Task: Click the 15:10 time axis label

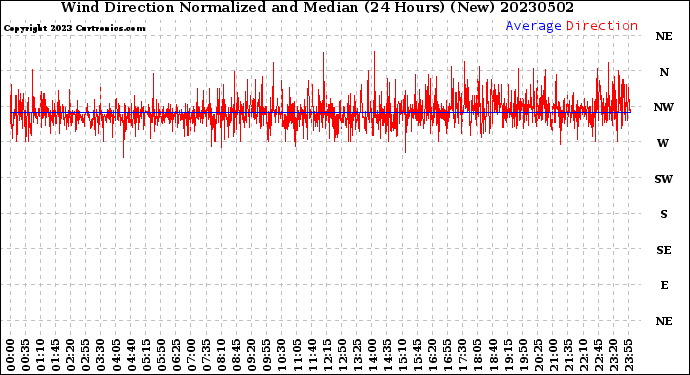Action: (402, 355)
